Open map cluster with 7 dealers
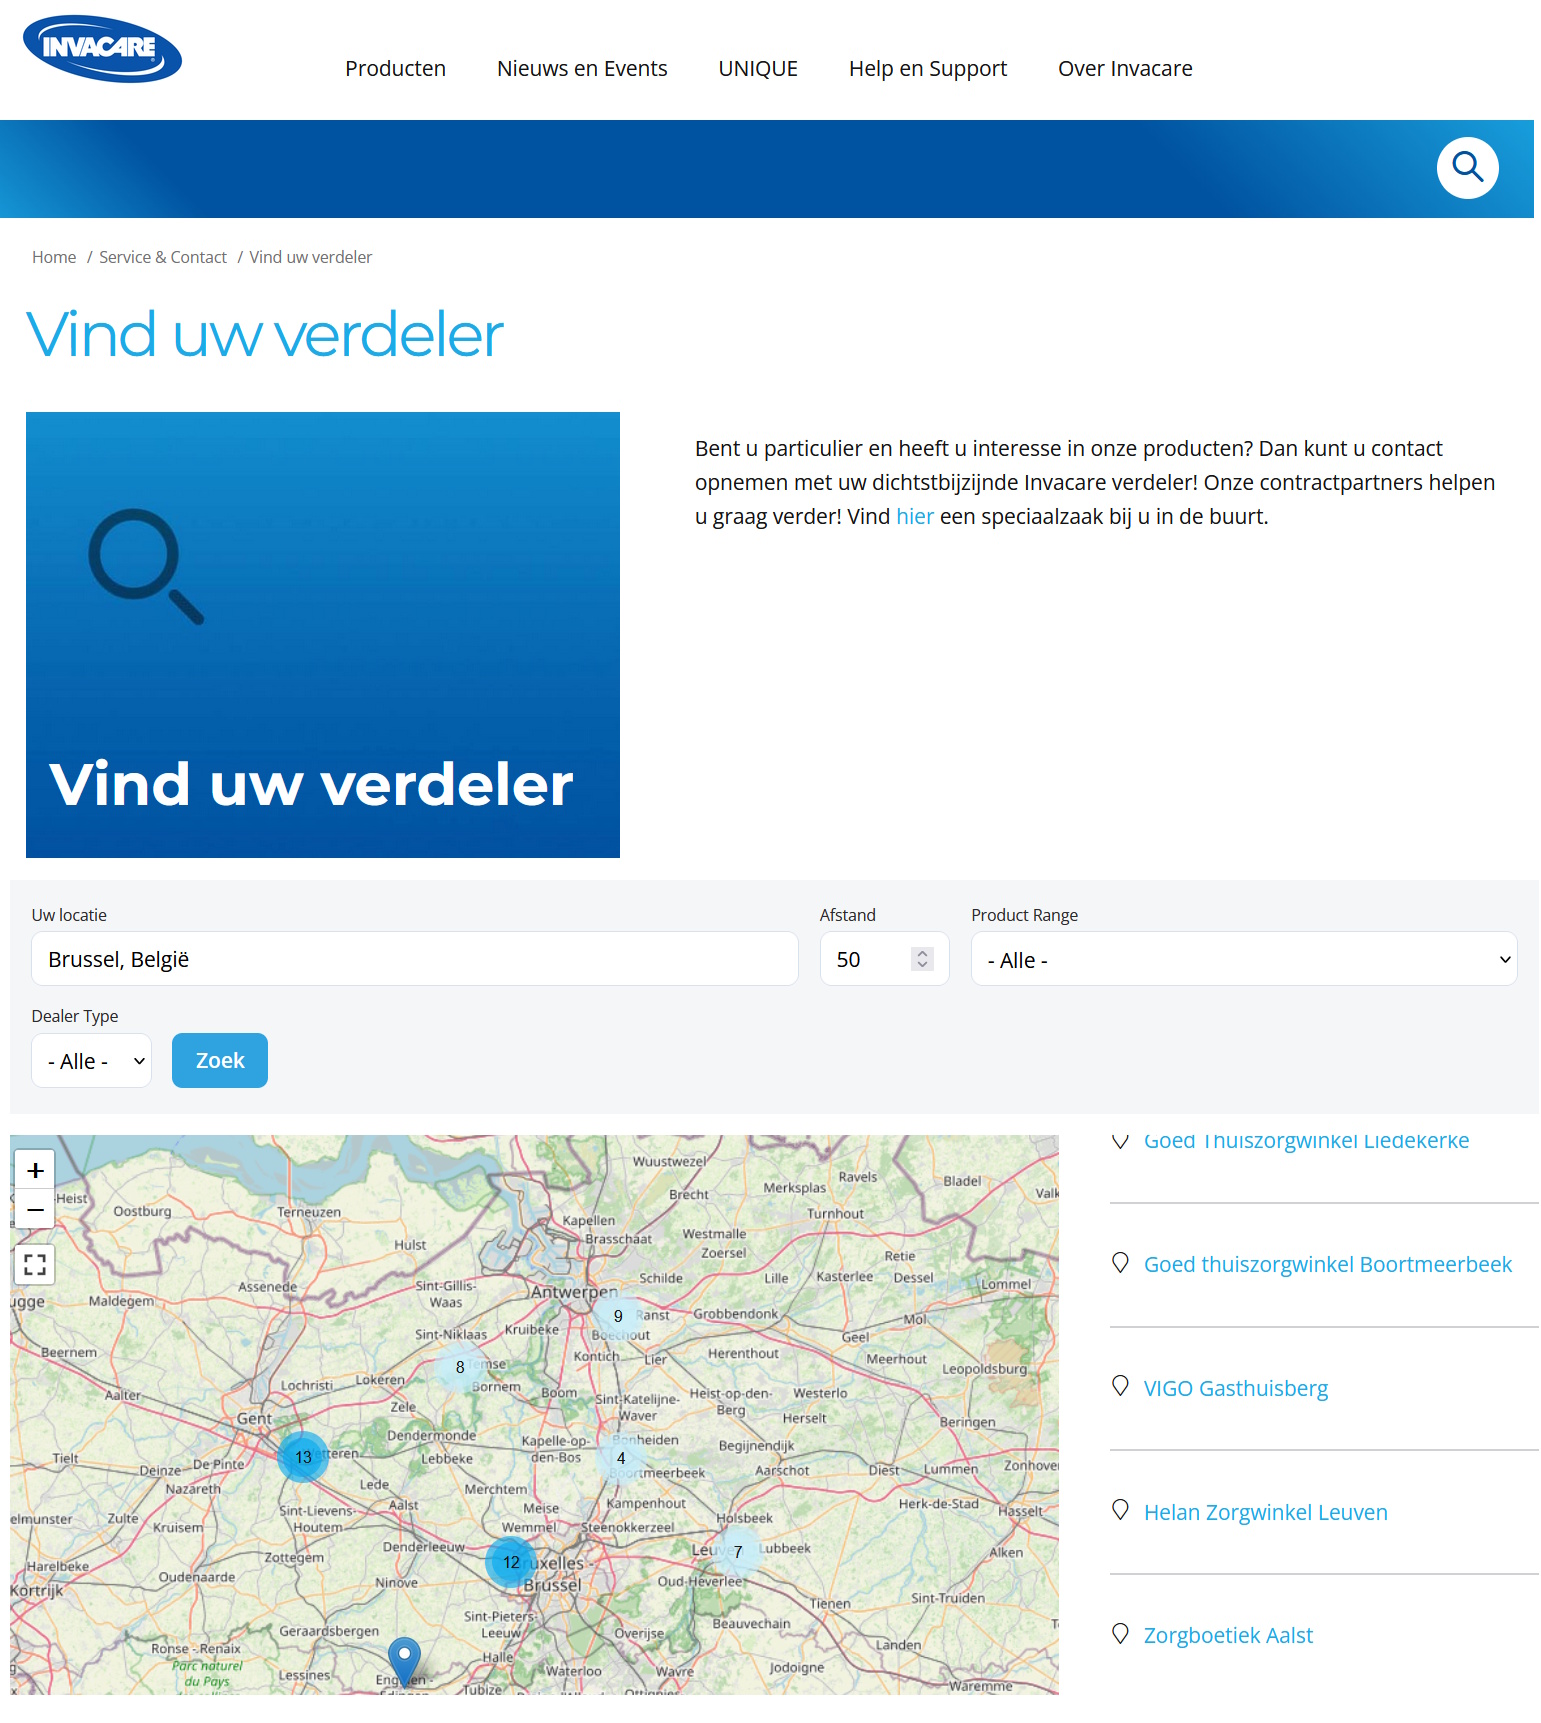The height and width of the screenshot is (1723, 1541). (738, 1552)
